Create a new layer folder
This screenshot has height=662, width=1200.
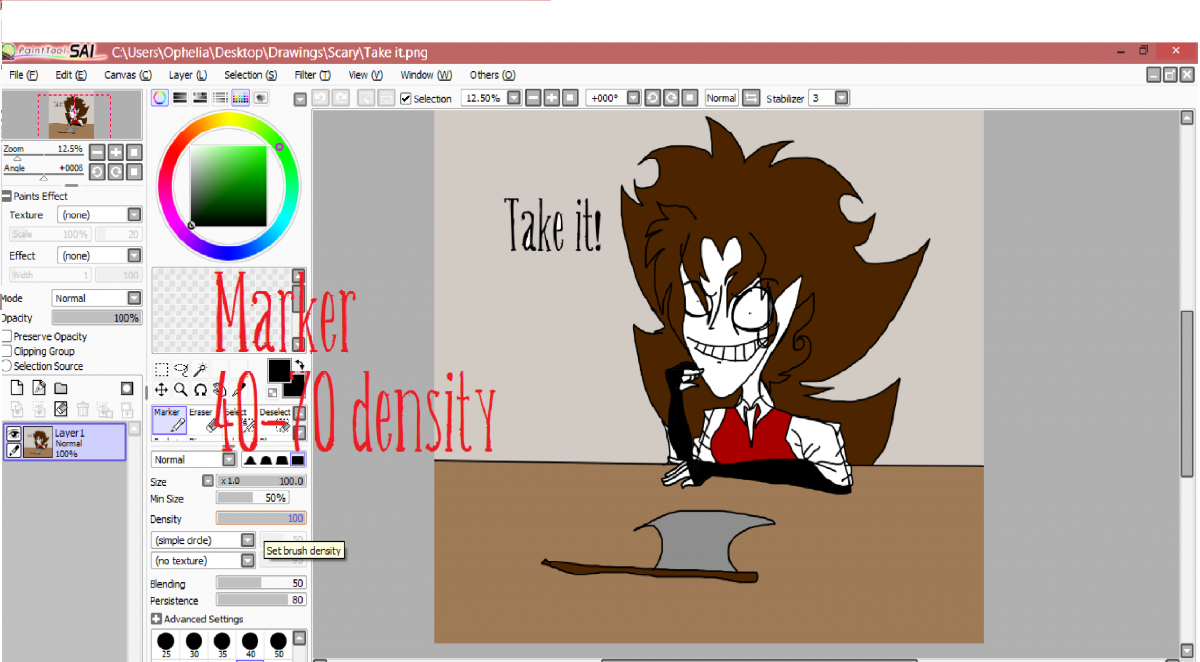pos(61,388)
